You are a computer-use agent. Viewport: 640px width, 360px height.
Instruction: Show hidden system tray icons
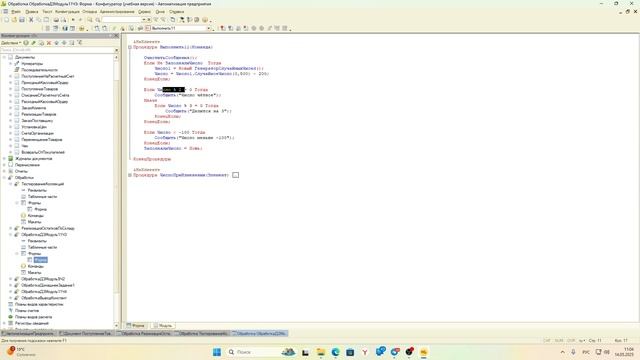coord(562,352)
